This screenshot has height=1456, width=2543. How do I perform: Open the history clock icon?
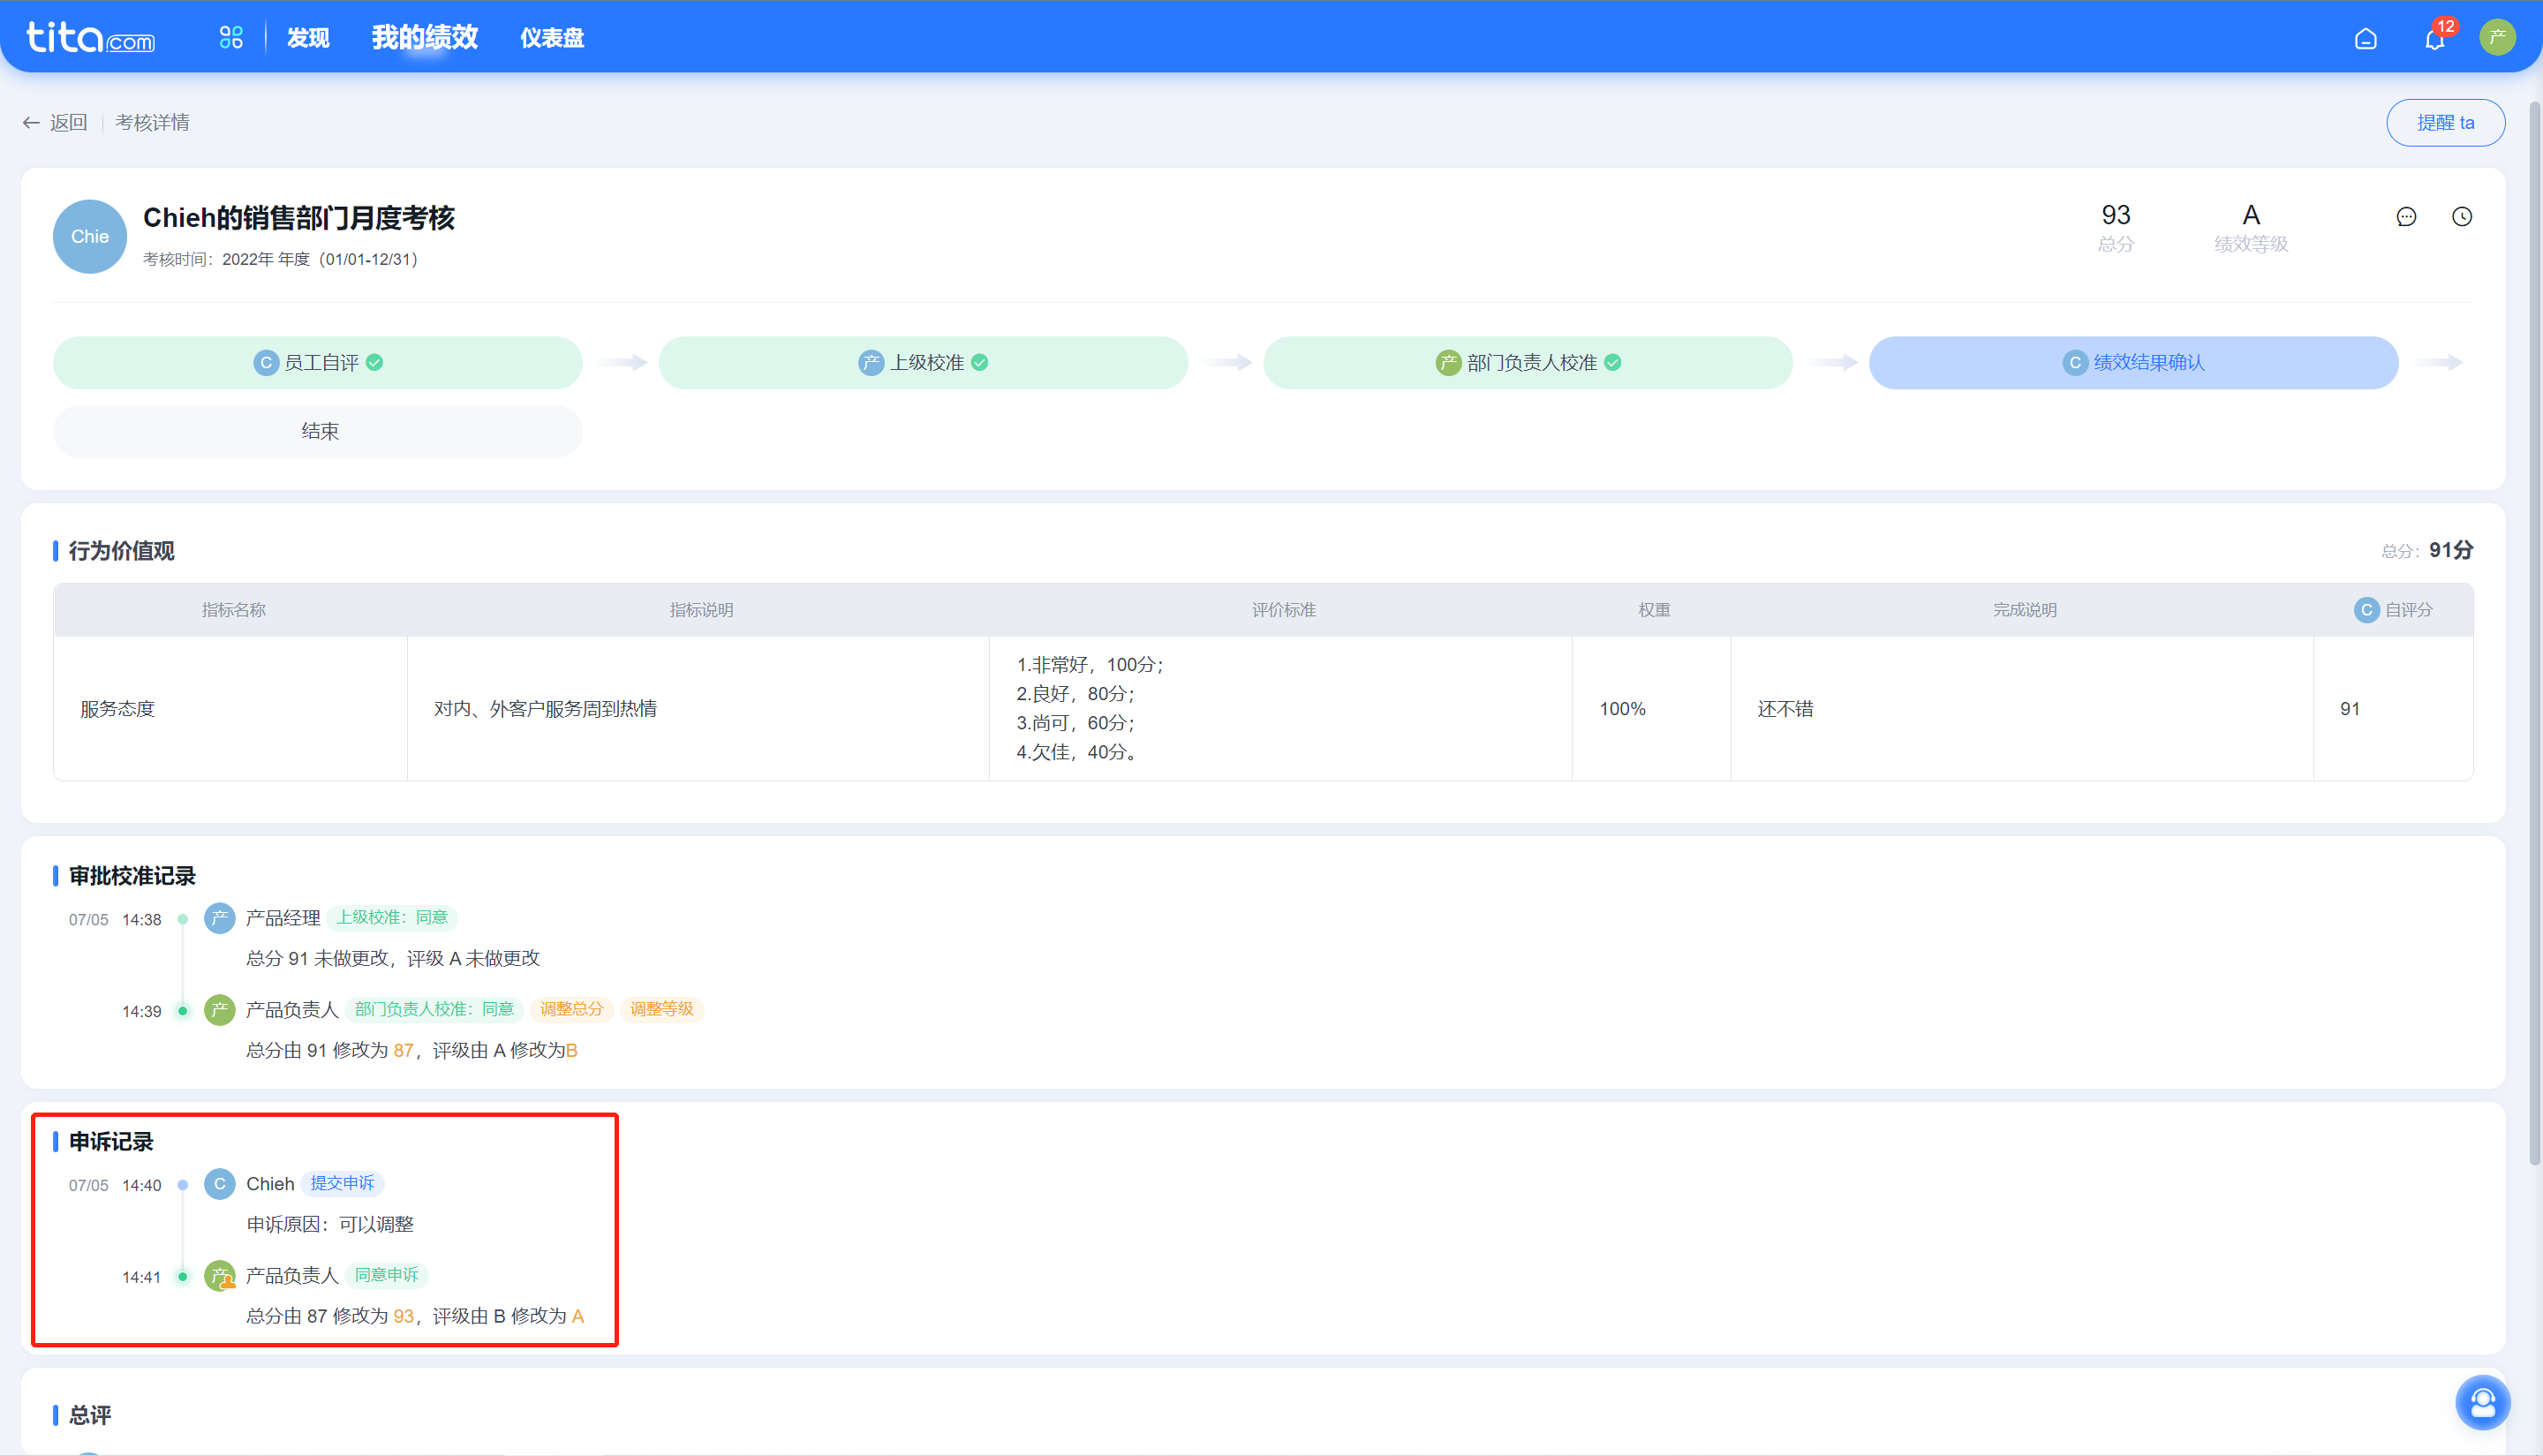[2462, 217]
